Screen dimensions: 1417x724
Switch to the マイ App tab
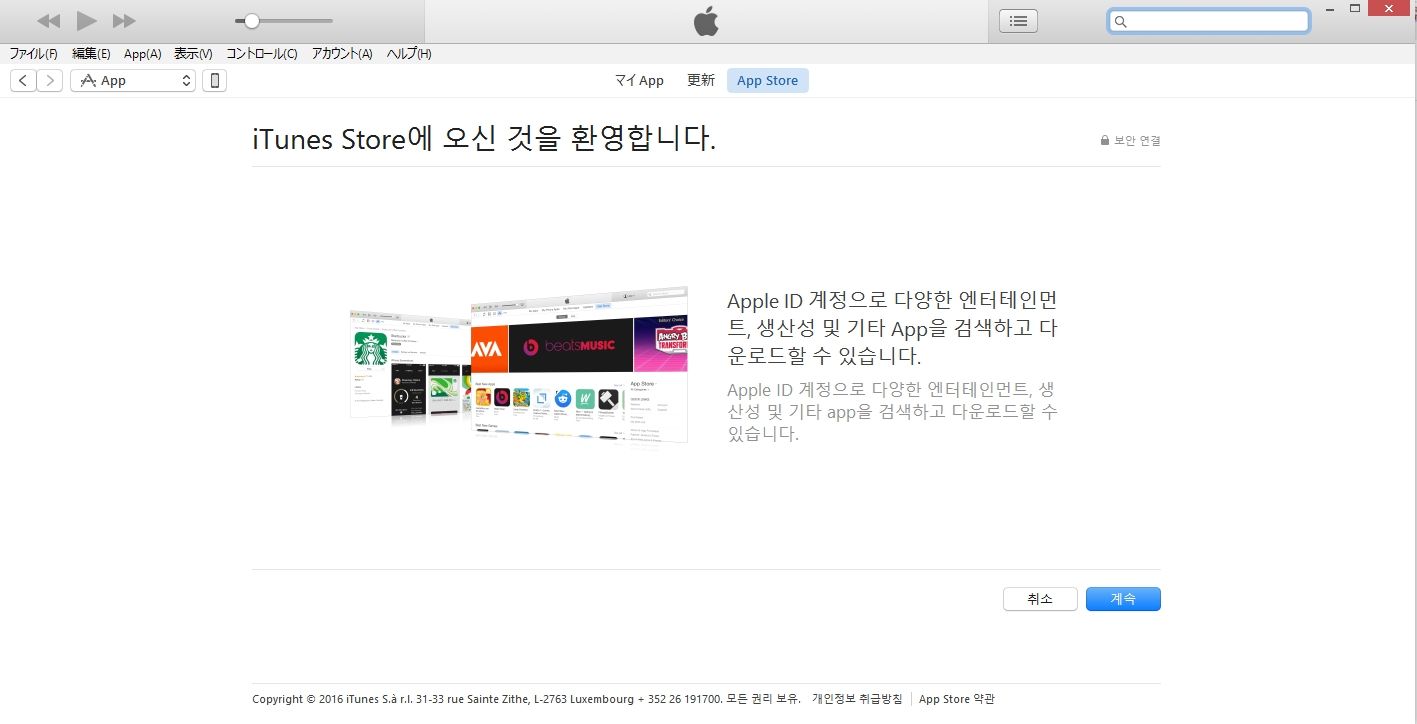tap(639, 81)
